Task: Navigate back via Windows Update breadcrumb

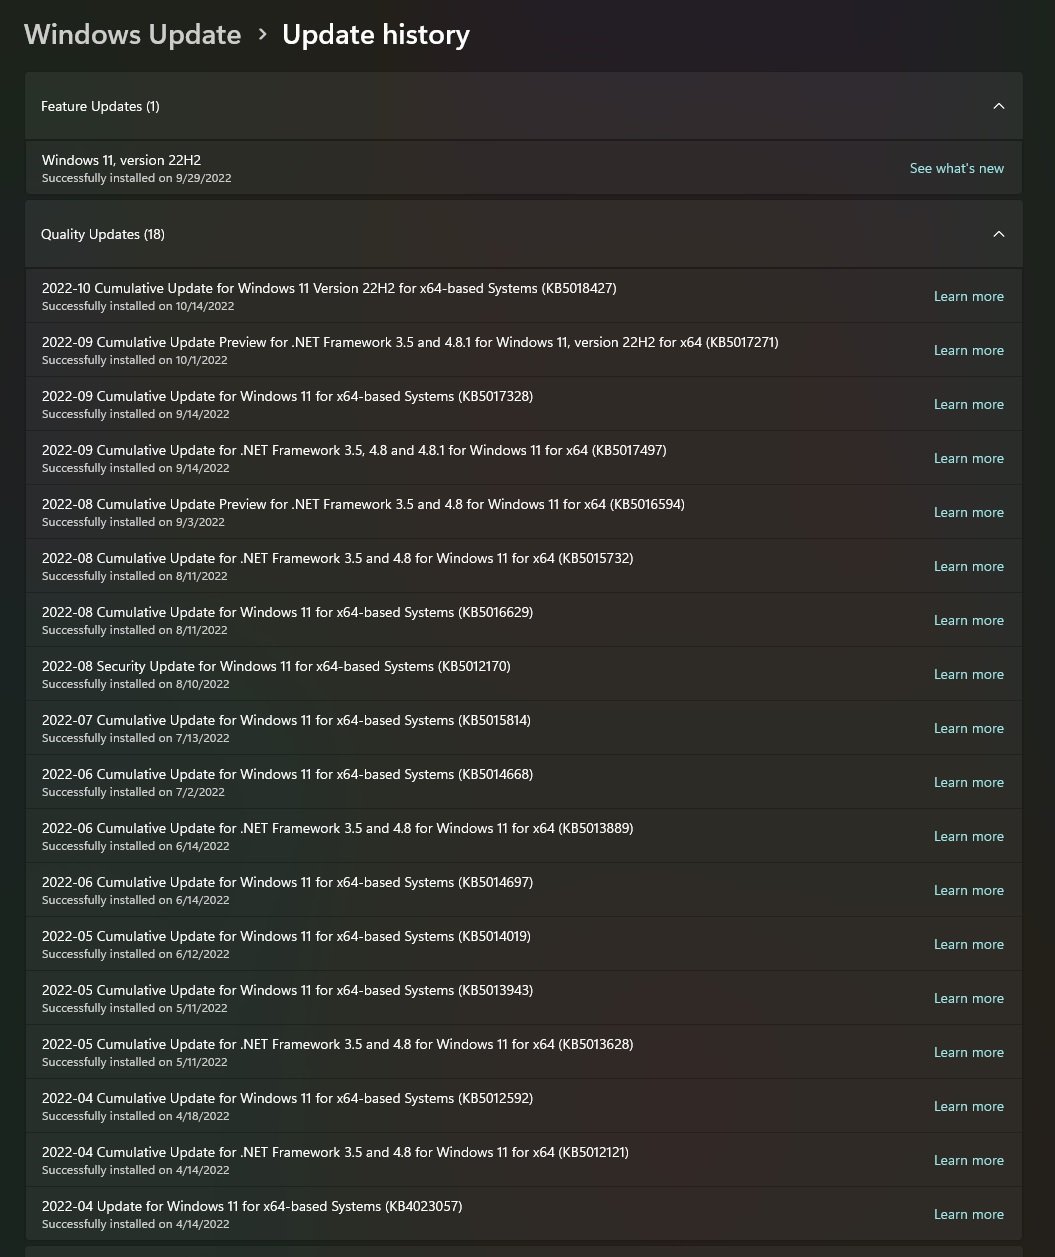Action: pos(132,34)
